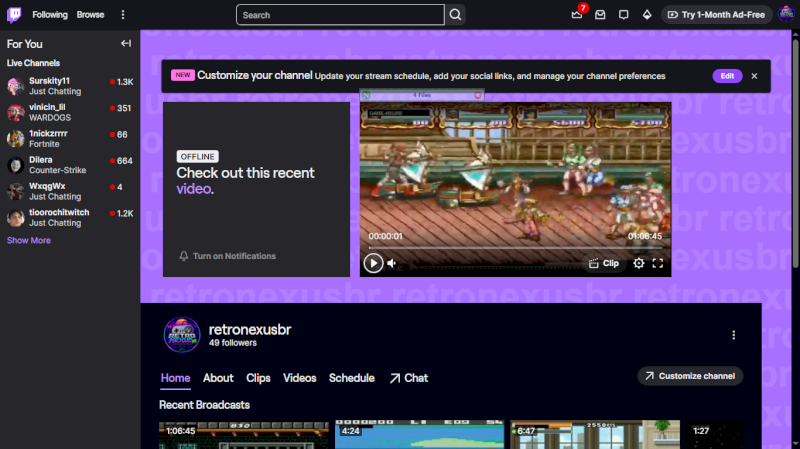Image resolution: width=800 pixels, height=449 pixels.
Task: Open the Get Bits diamond icon
Action: click(x=647, y=15)
